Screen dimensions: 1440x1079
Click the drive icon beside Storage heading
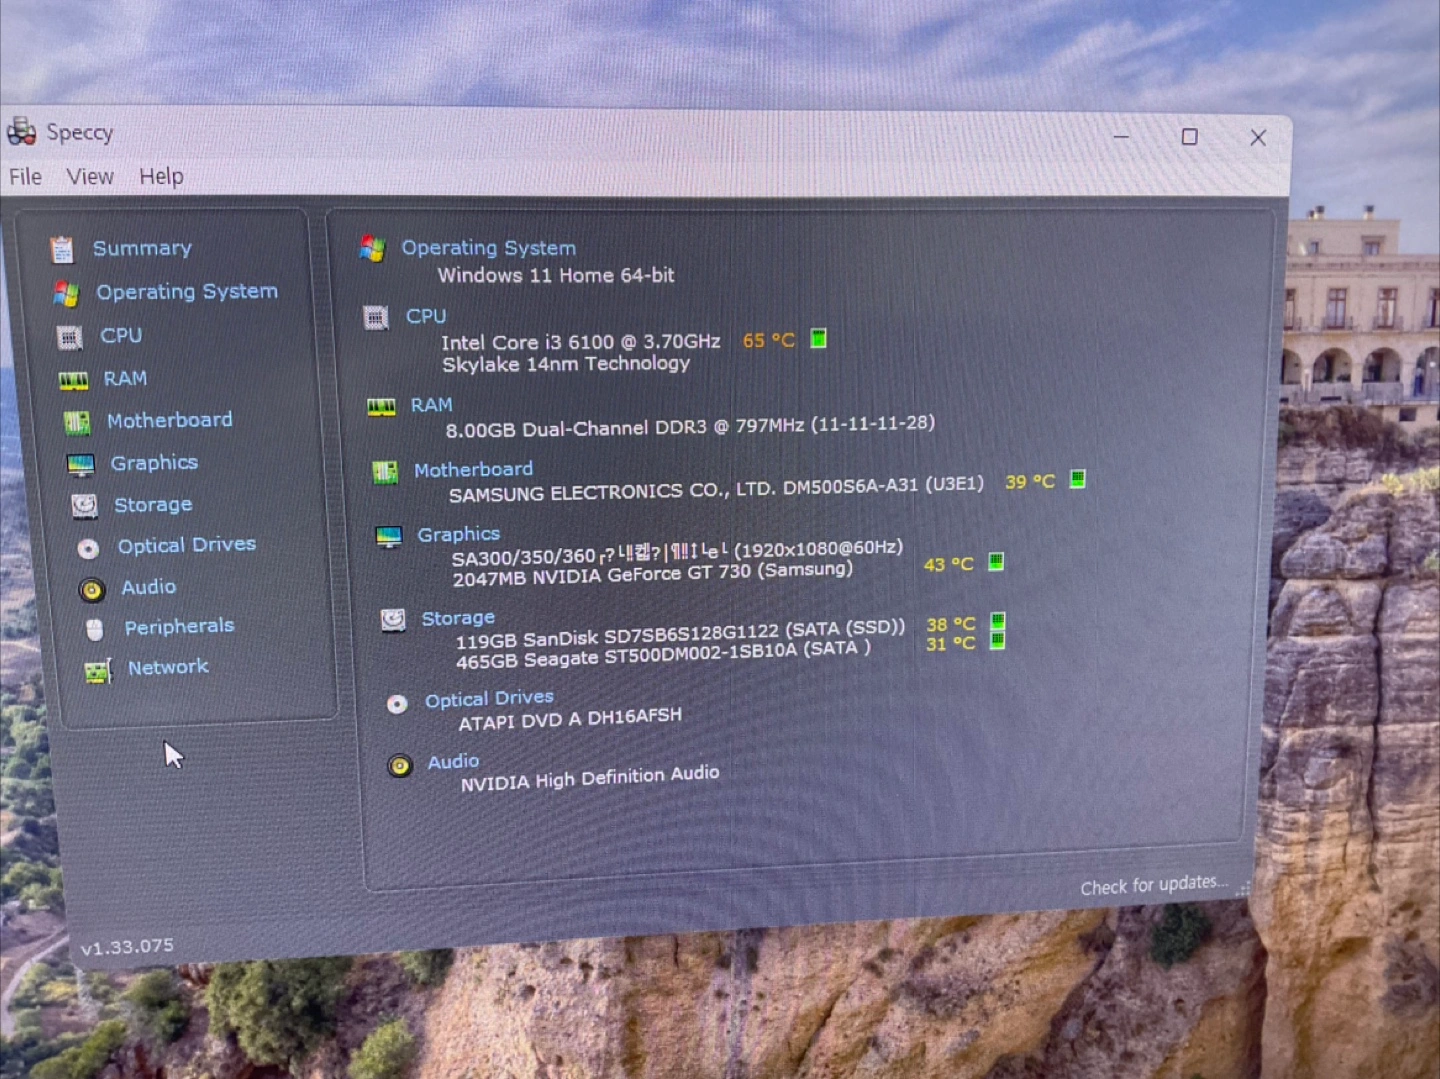tap(393, 620)
